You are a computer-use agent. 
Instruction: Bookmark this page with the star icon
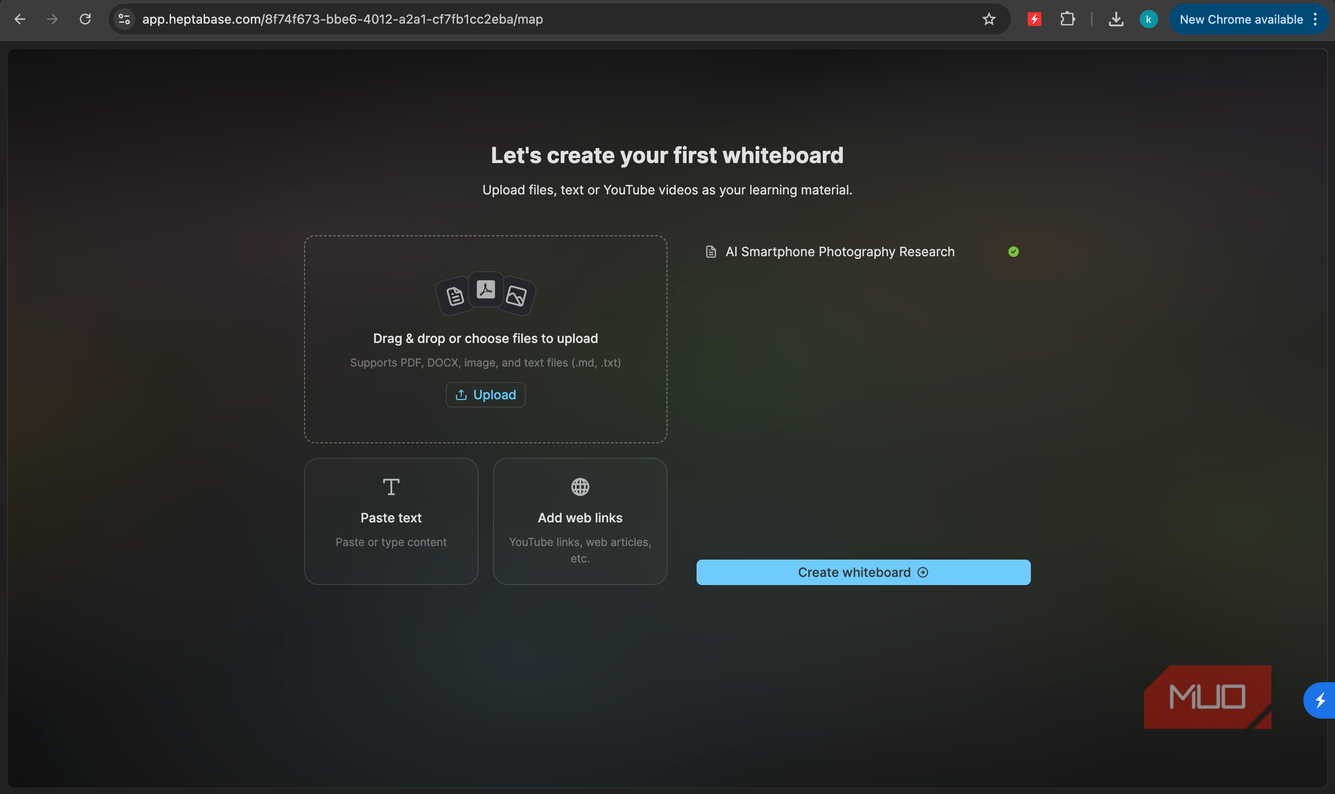(x=989, y=19)
